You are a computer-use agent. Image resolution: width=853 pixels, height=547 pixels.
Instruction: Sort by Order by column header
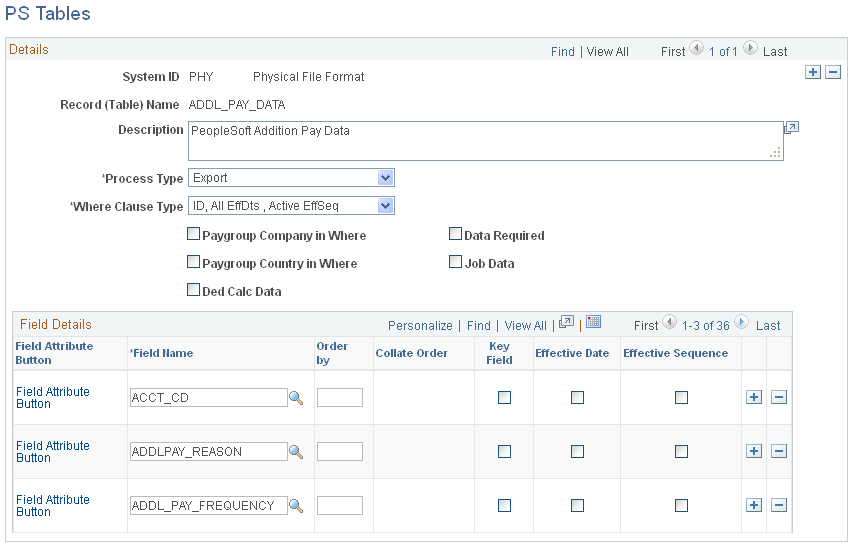tap(332, 353)
